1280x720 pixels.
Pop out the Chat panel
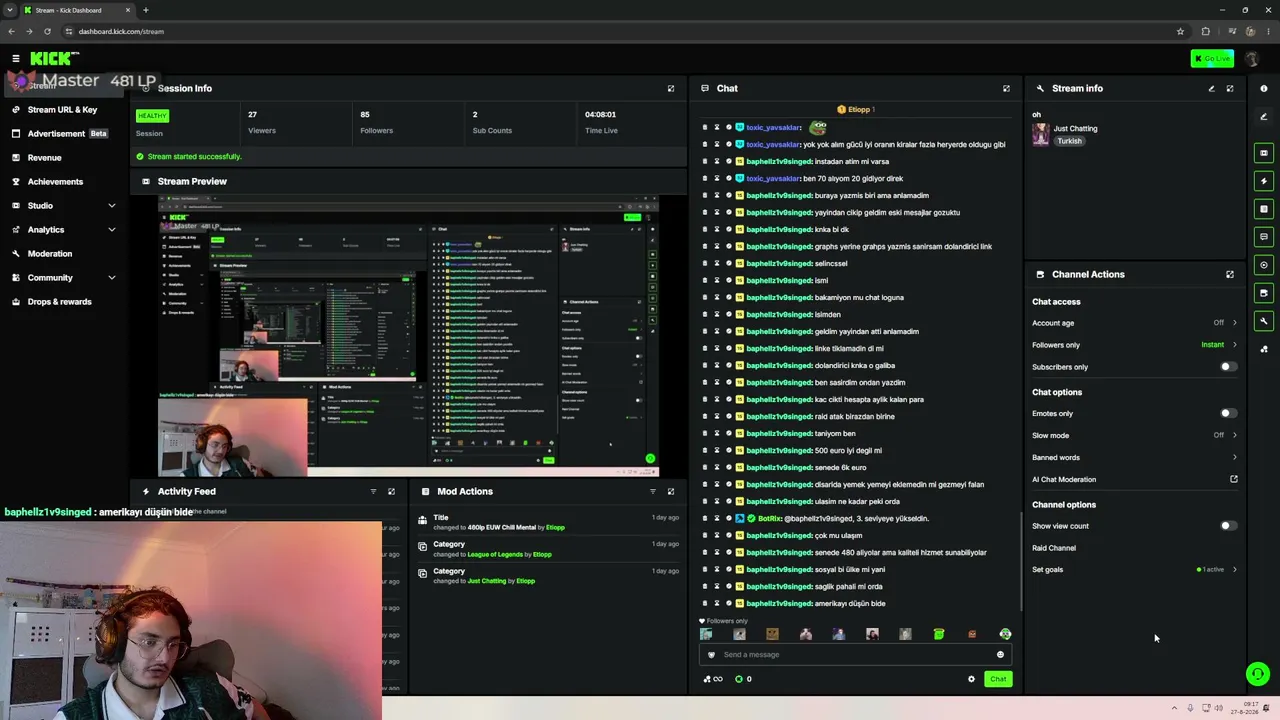point(1006,88)
